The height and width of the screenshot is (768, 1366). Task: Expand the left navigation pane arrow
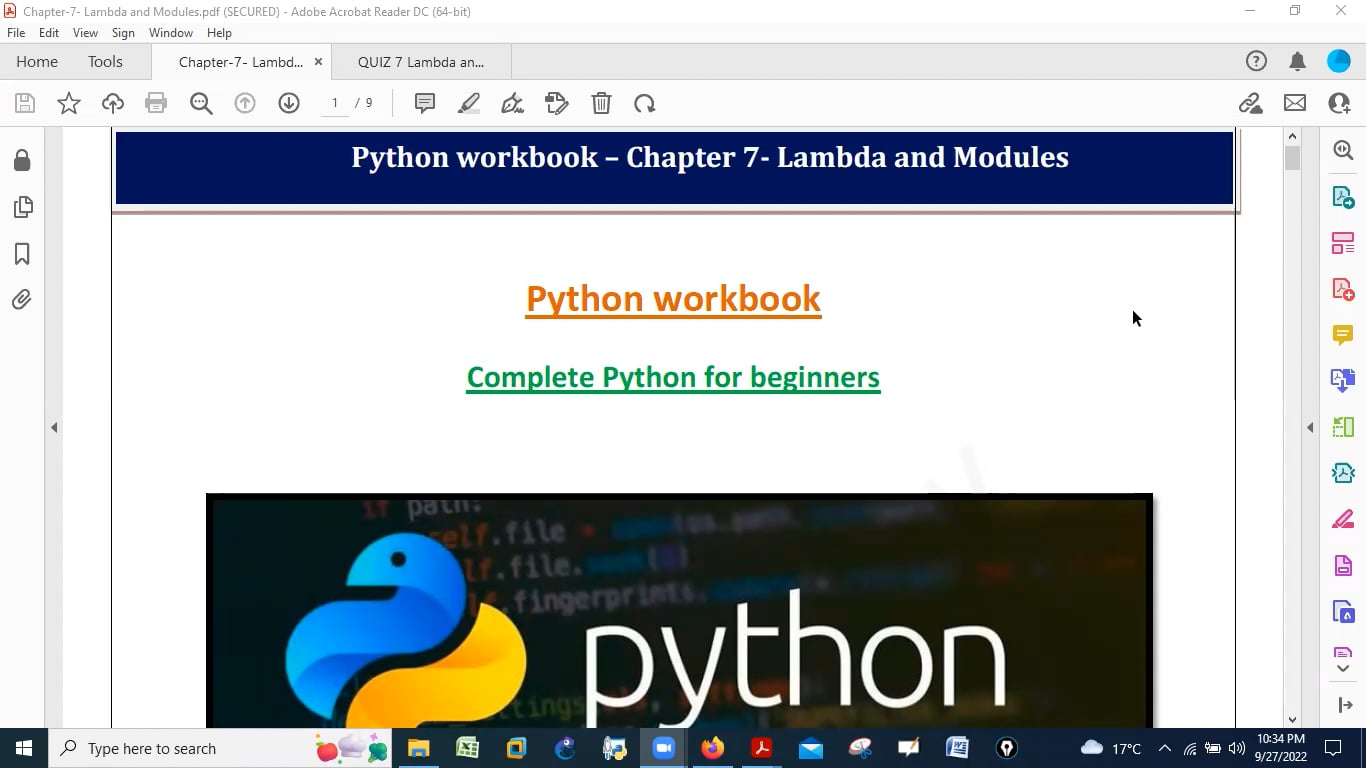(54, 427)
